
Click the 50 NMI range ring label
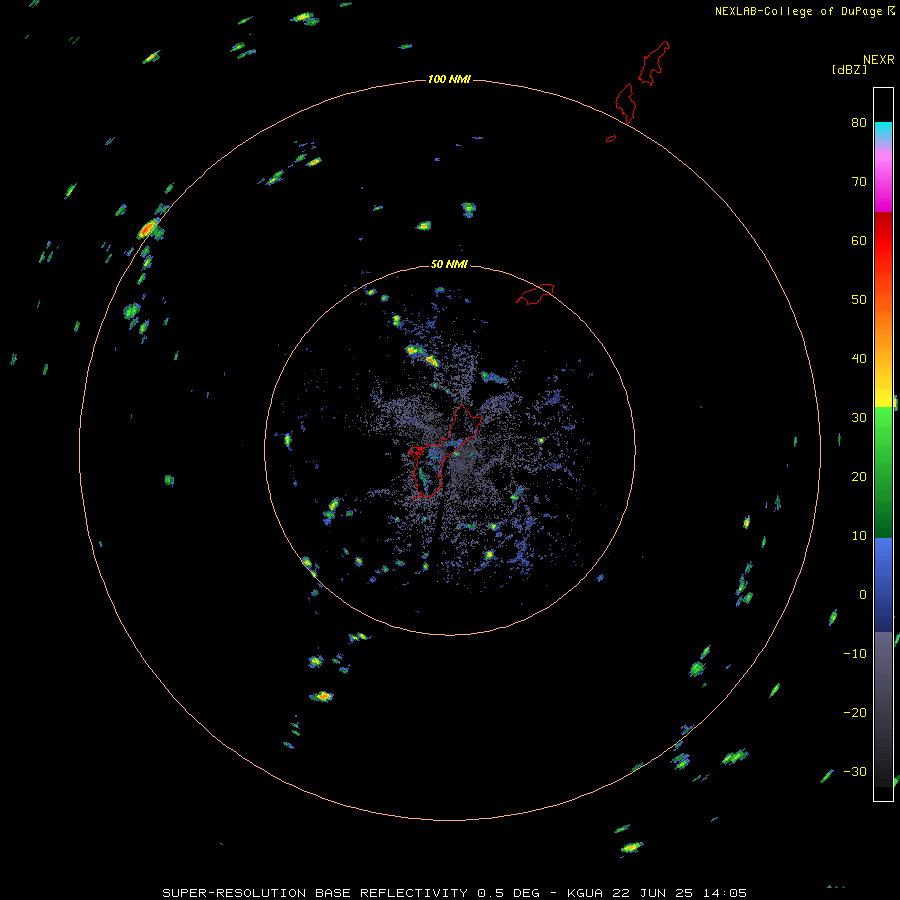tap(449, 264)
